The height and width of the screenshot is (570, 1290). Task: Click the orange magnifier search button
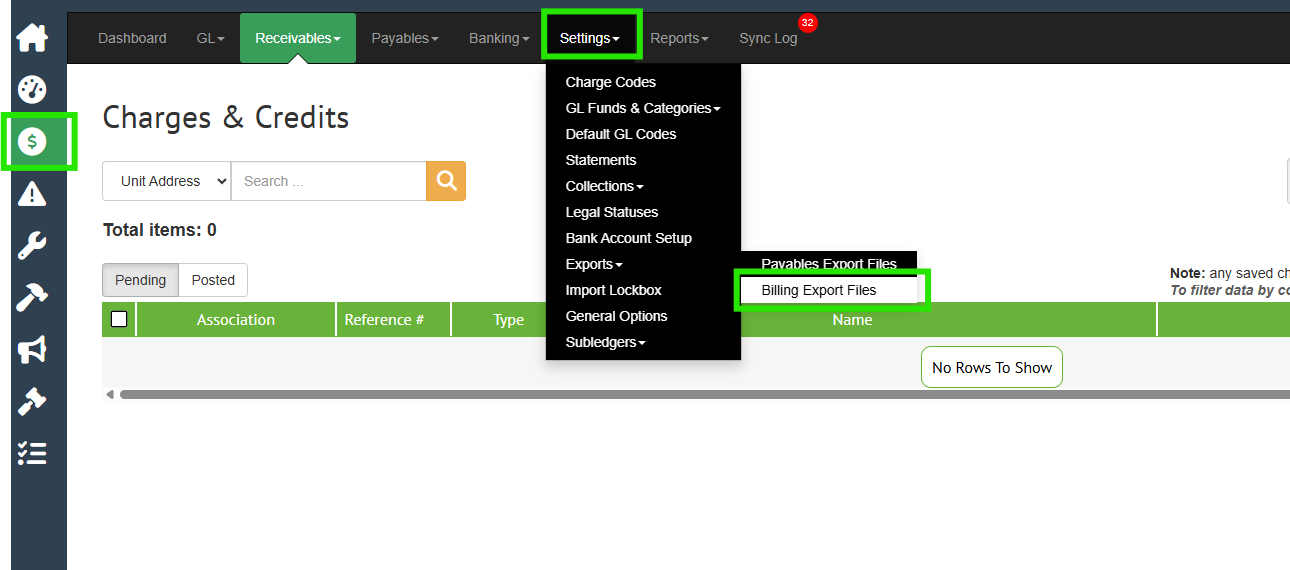click(446, 181)
